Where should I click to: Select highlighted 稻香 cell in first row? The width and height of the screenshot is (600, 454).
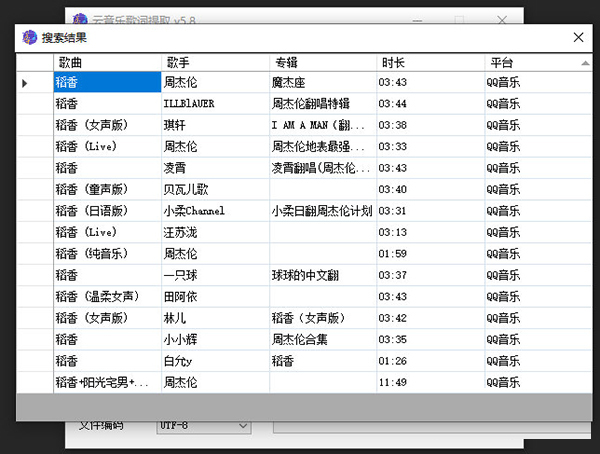(x=108, y=82)
